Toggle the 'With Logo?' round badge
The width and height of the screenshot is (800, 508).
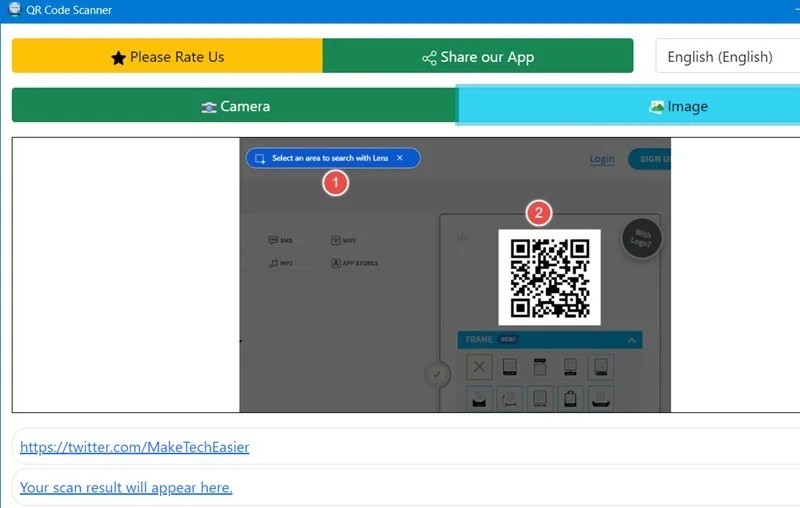coord(640,238)
